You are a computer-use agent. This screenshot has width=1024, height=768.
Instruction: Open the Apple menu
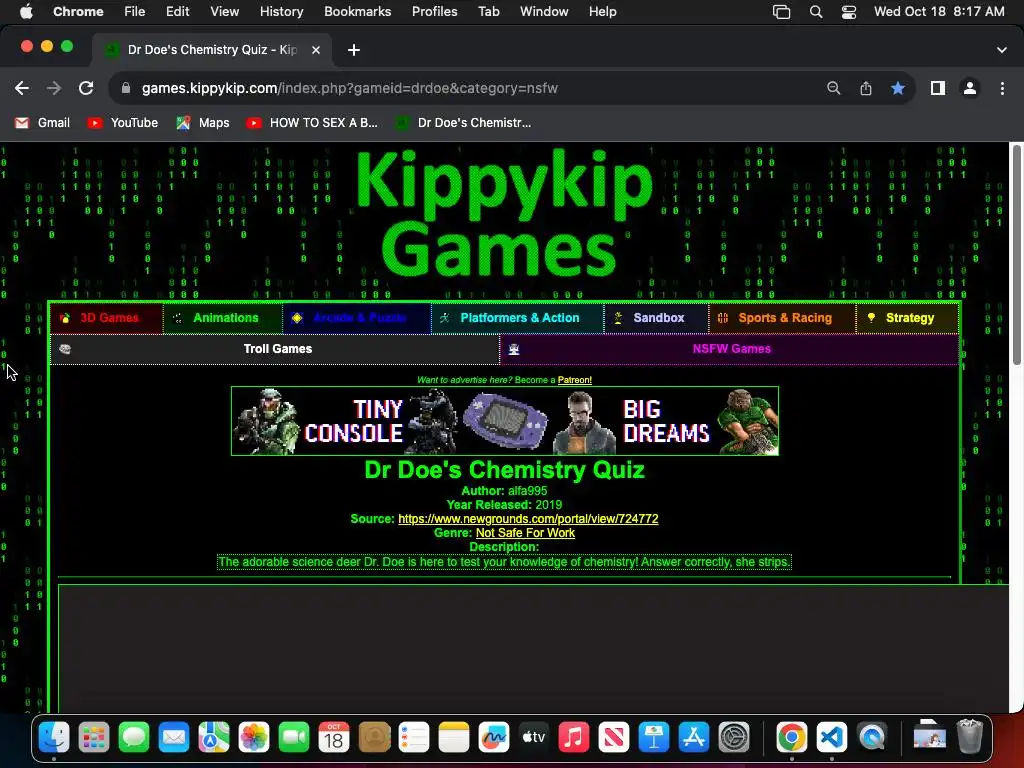click(x=26, y=12)
